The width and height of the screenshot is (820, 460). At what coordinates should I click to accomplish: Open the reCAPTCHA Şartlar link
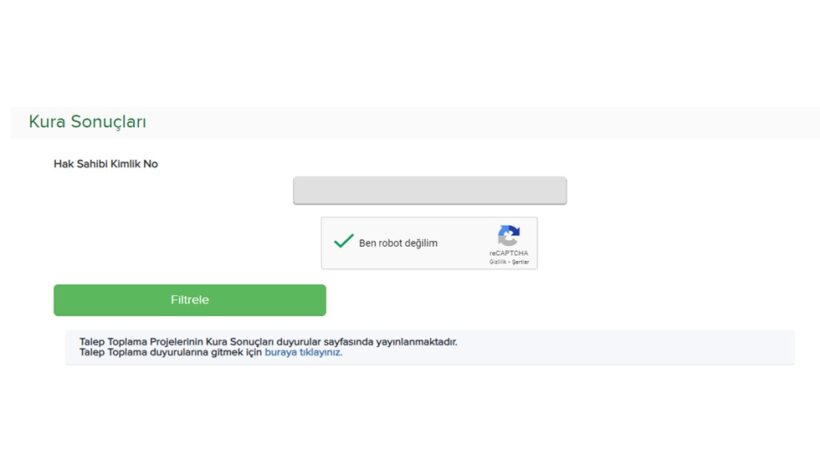click(520, 262)
